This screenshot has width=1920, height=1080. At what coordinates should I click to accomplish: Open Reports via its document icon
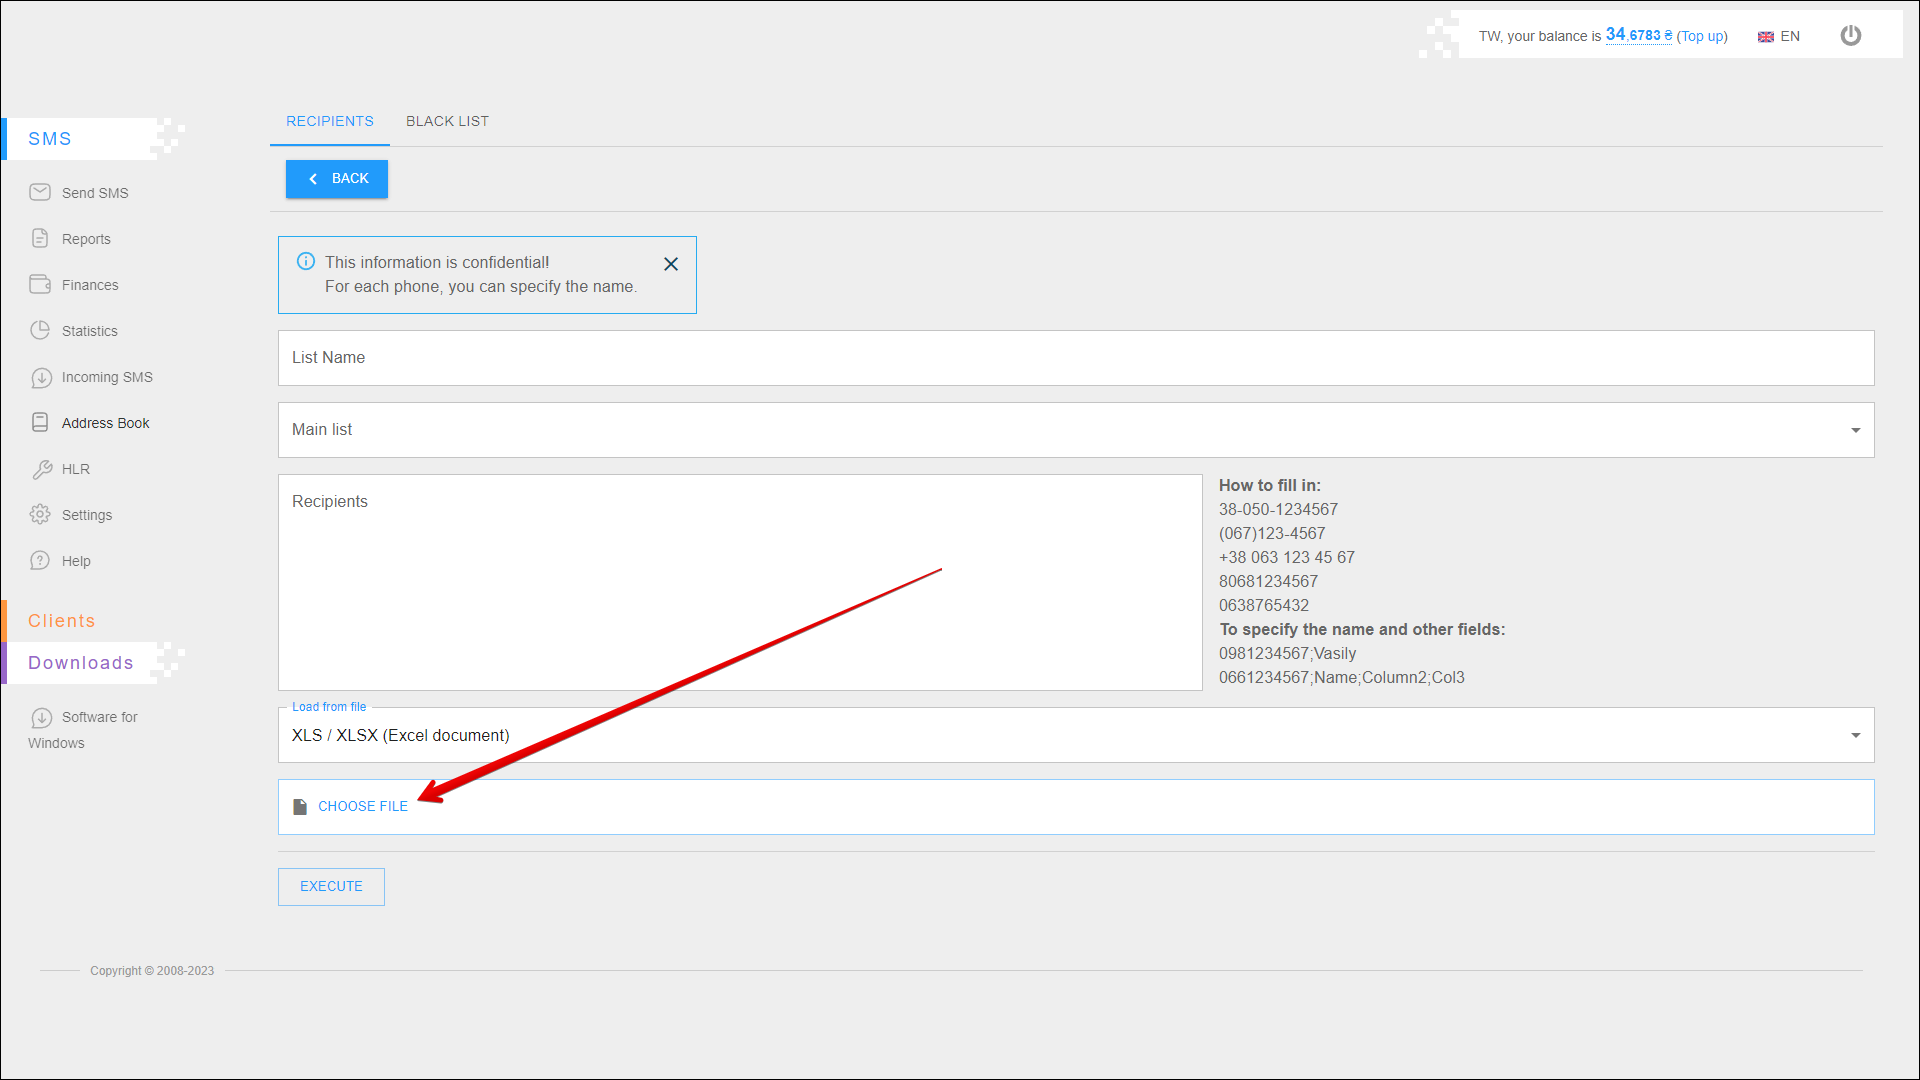40,238
